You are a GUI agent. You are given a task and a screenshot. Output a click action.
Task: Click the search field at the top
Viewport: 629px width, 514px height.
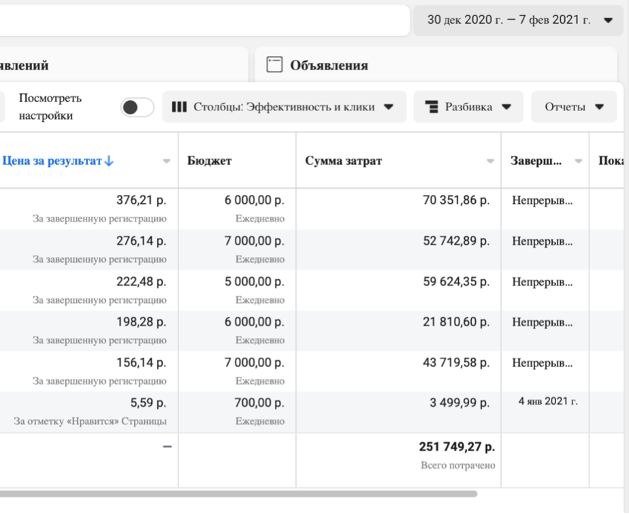pos(200,20)
